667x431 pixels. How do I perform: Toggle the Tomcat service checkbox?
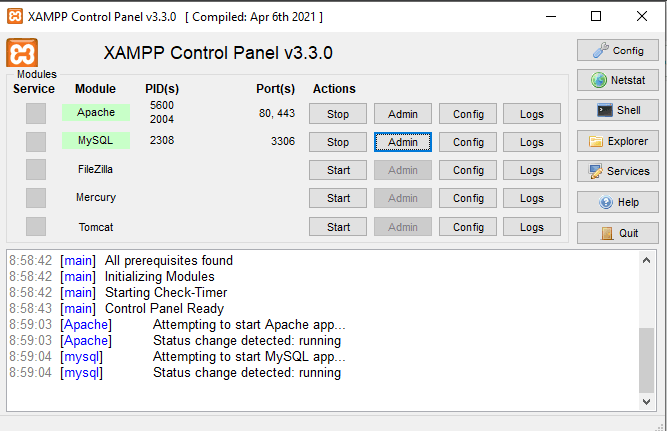pyautogui.click(x=36, y=226)
